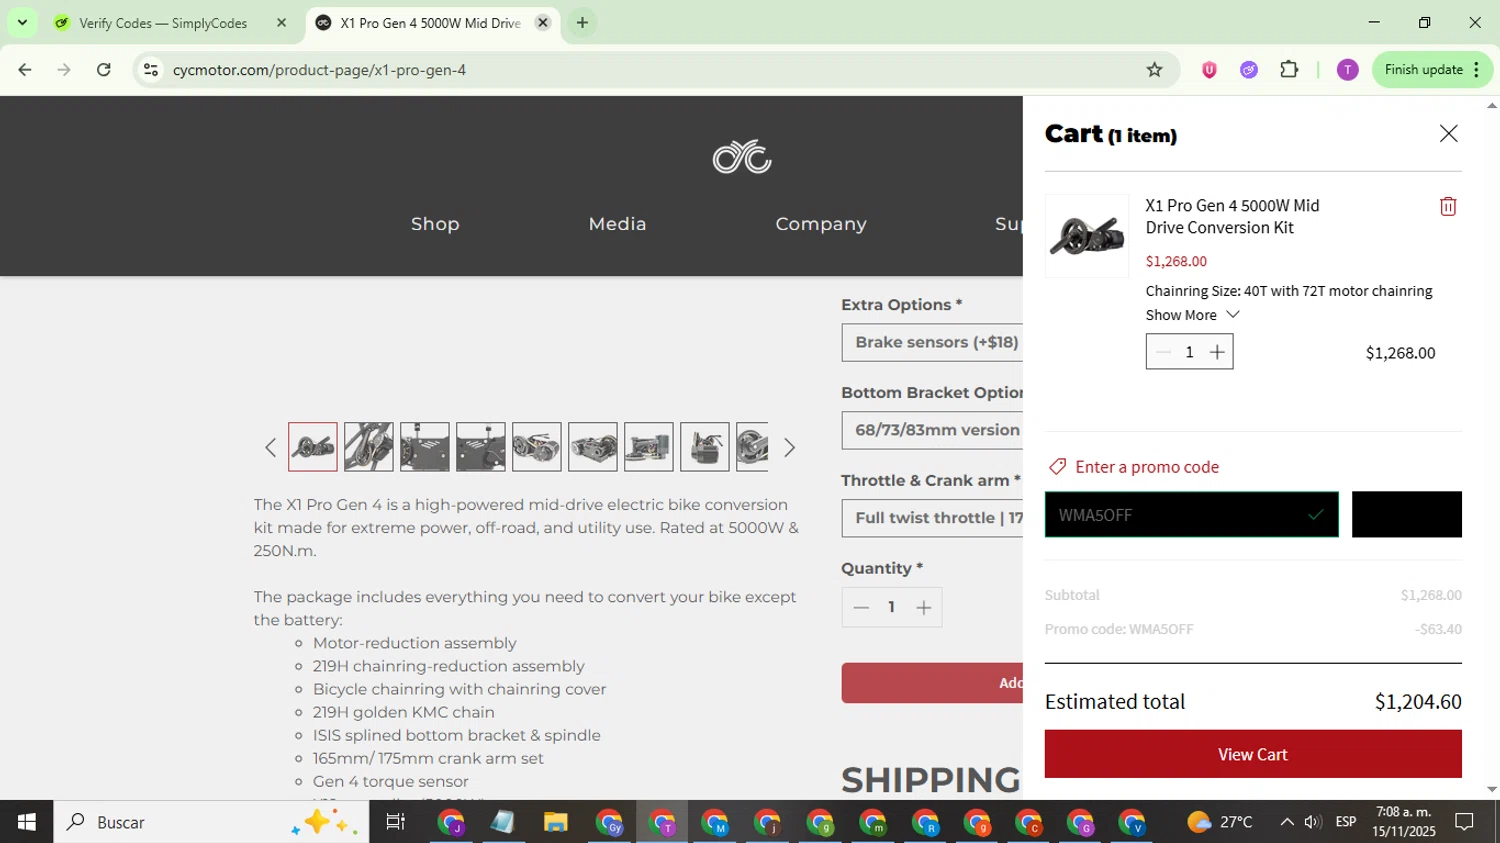Open Full twist throttle dropdown
This screenshot has height=843, width=1500.
tap(932, 518)
